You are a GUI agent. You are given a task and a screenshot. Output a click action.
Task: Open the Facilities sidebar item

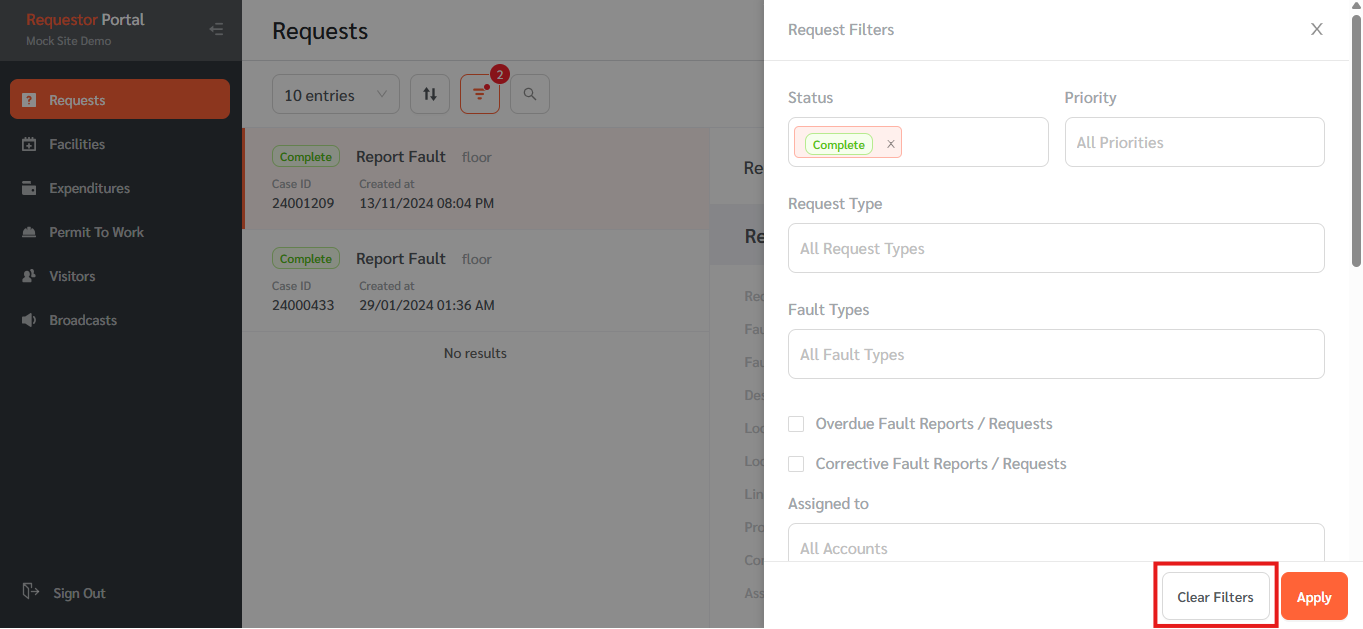click(120, 144)
